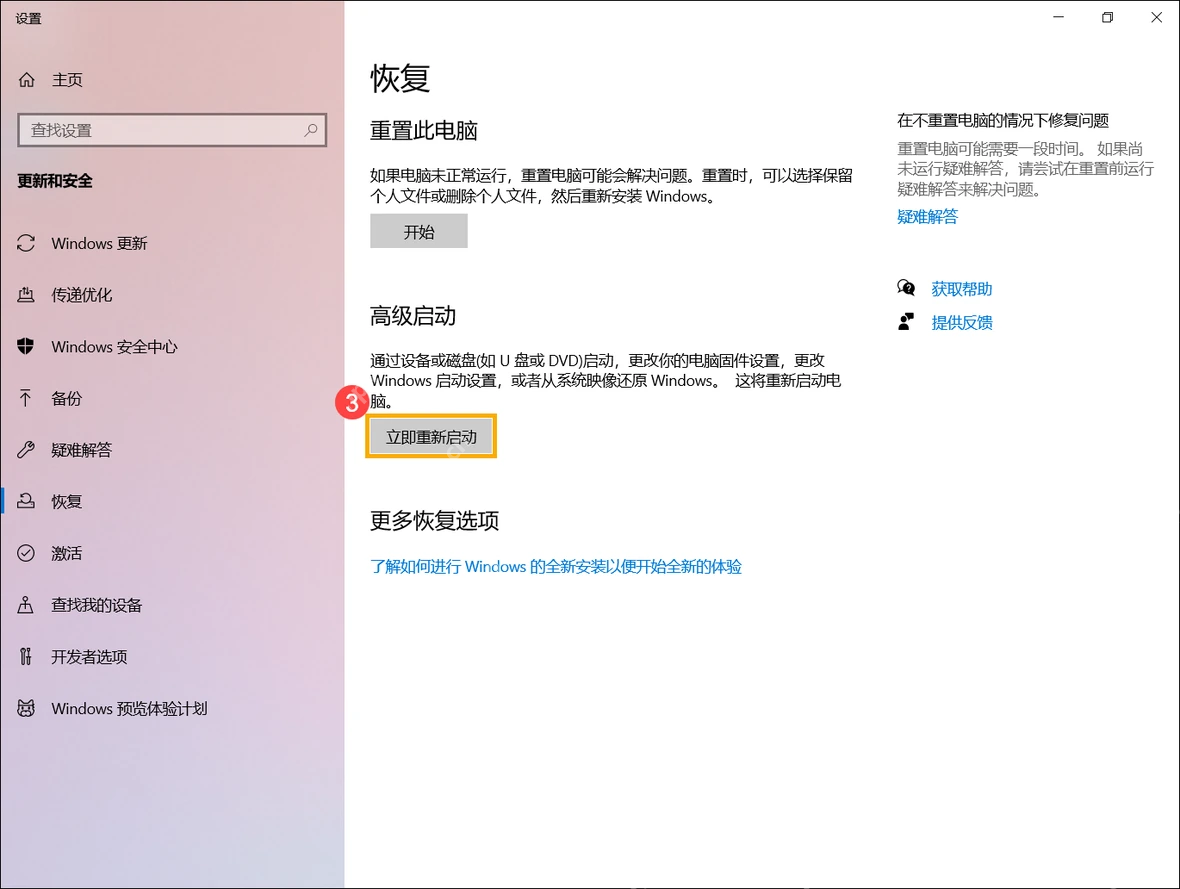The image size is (1180, 889).
Task: Click the 重置此电脑 heading
Action: (424, 131)
